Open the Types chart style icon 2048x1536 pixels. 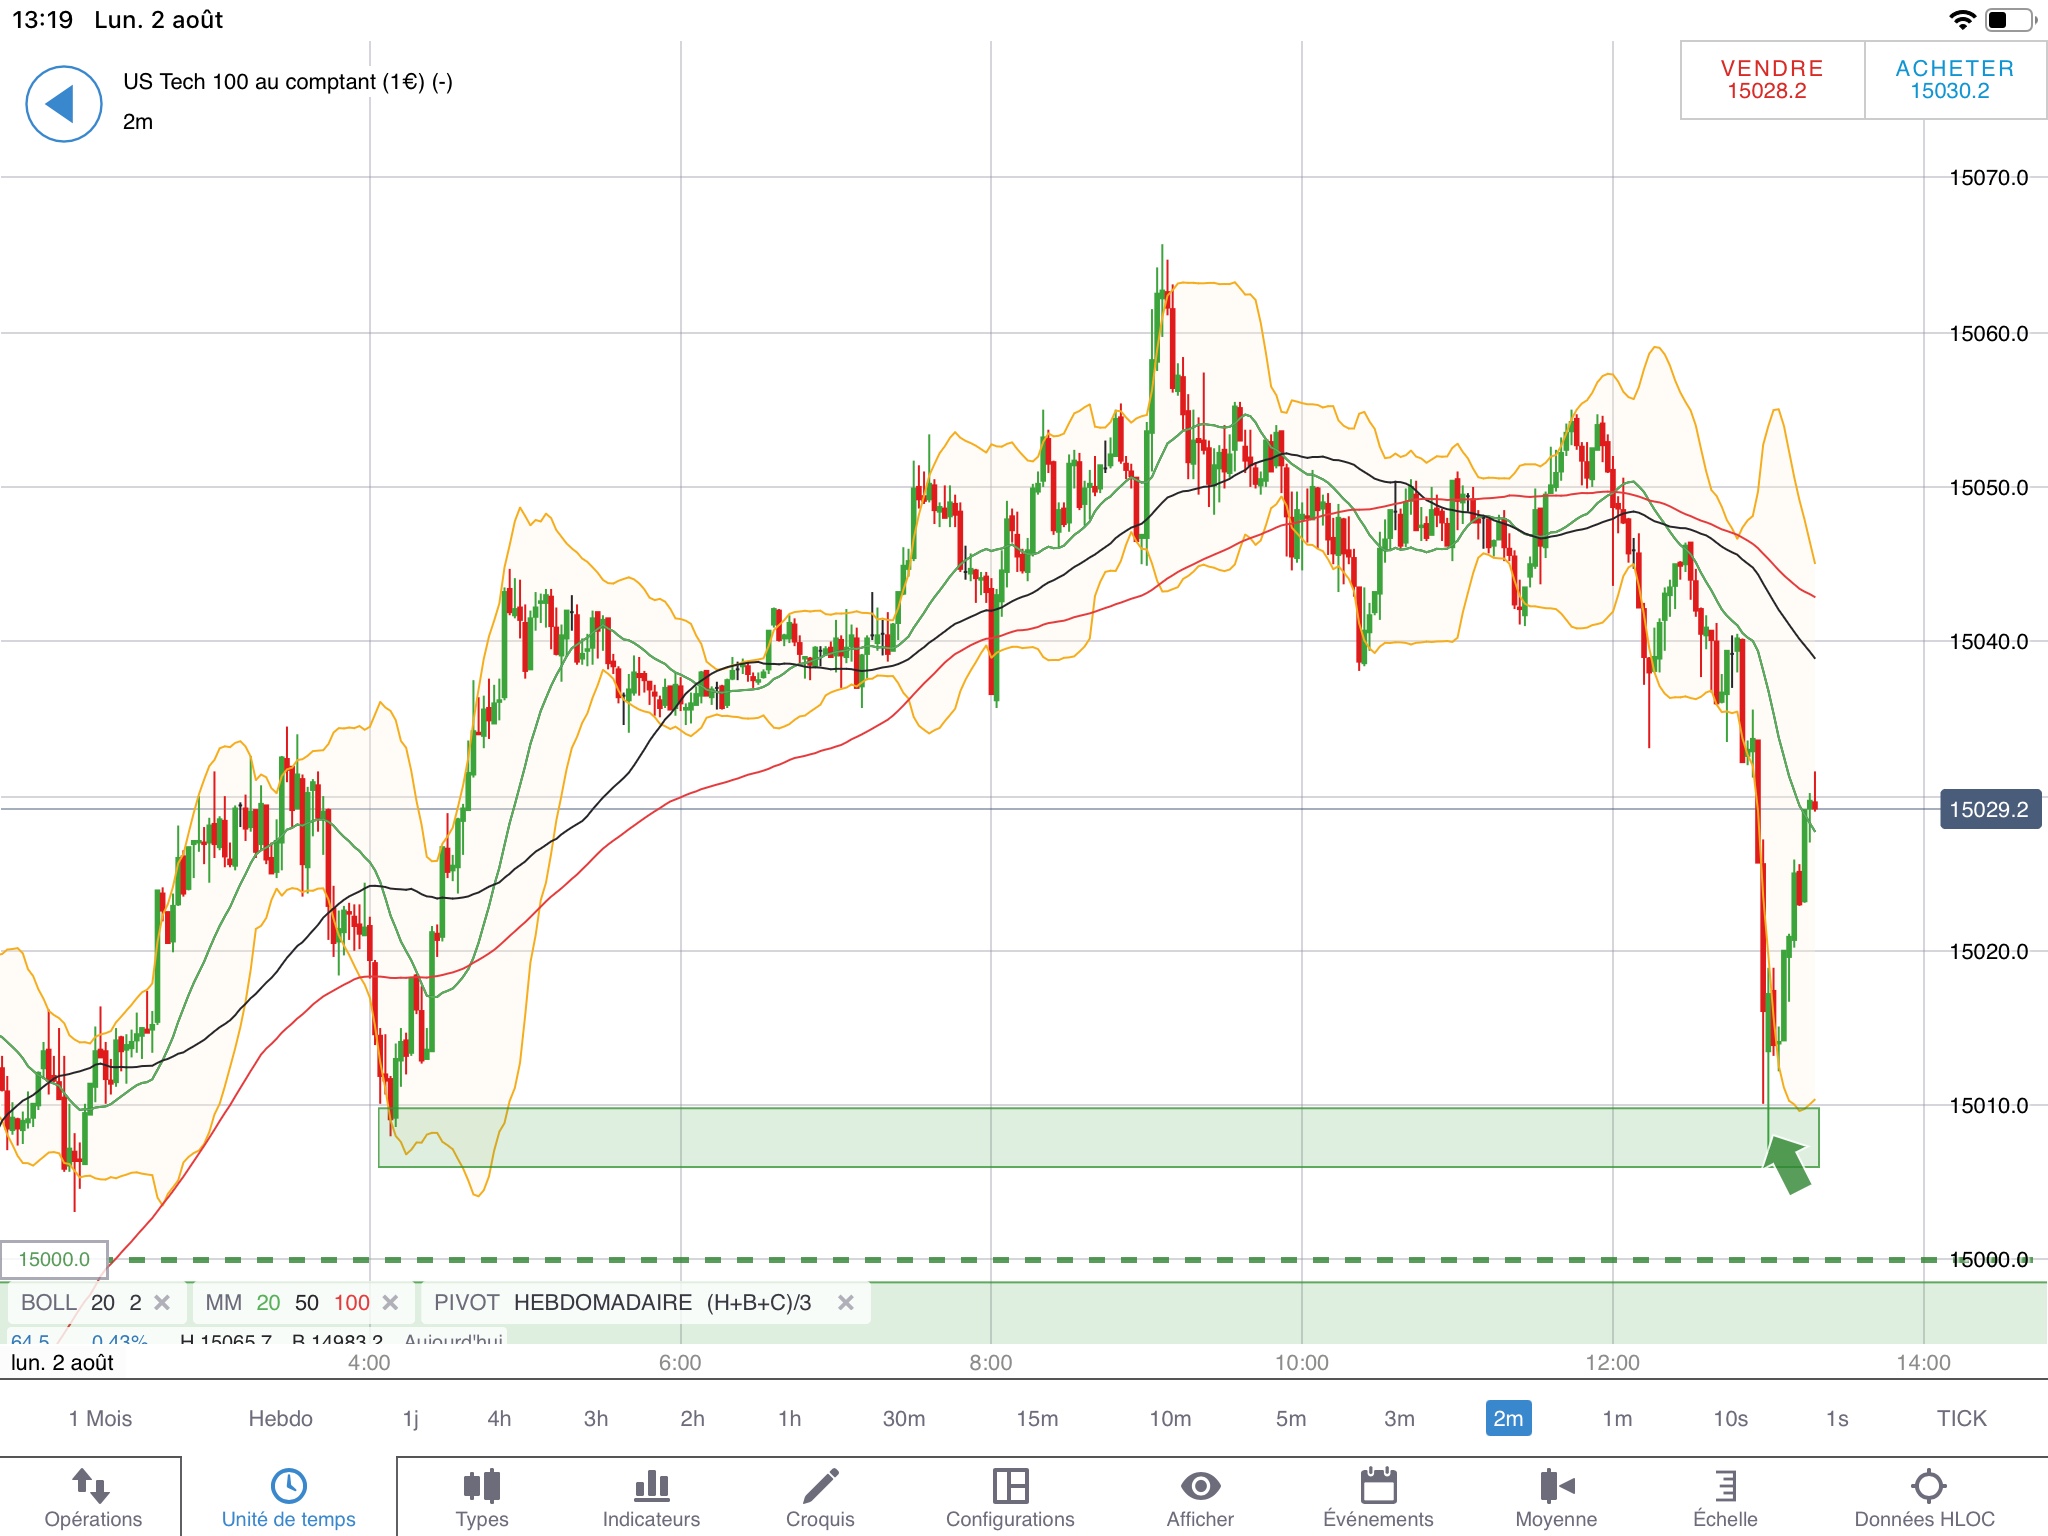[481, 1497]
